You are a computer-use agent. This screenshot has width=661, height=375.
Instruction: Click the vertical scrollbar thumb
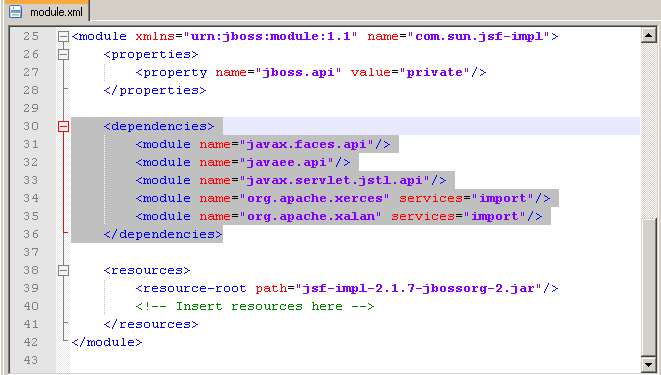pos(649,287)
